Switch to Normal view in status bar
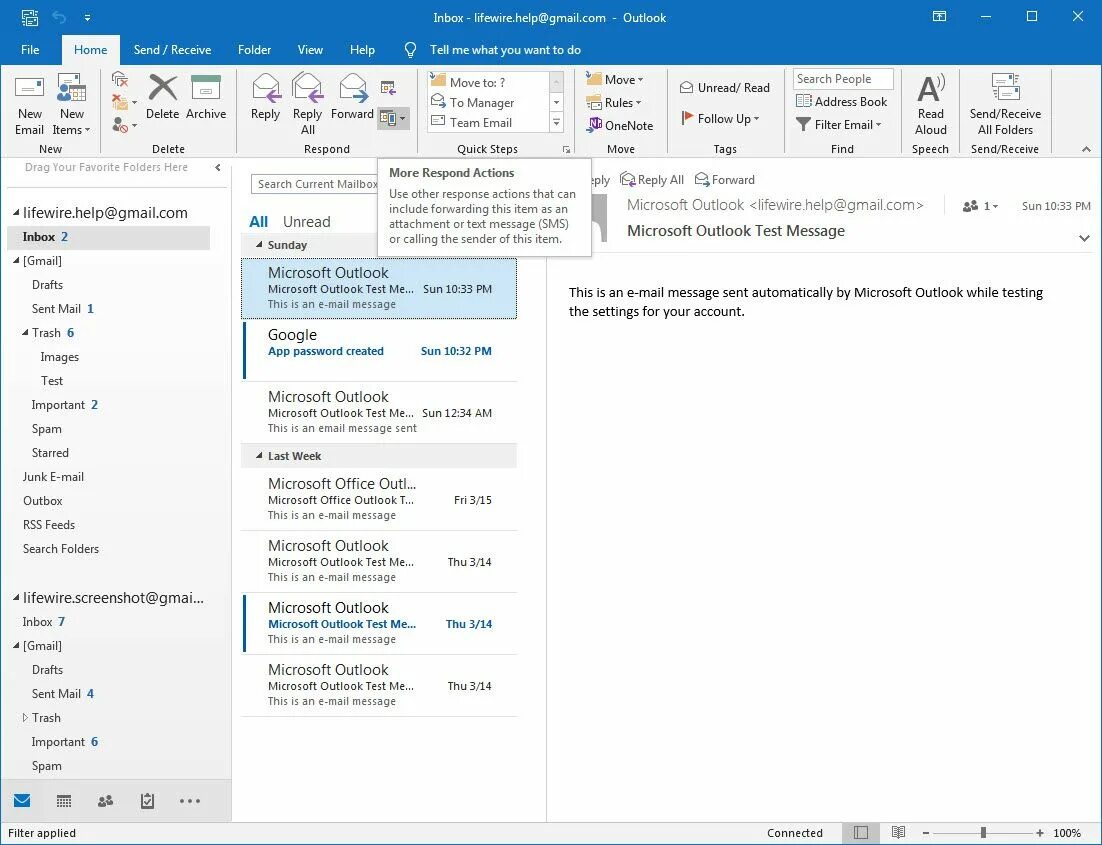The width and height of the screenshot is (1102, 845). pos(861,832)
